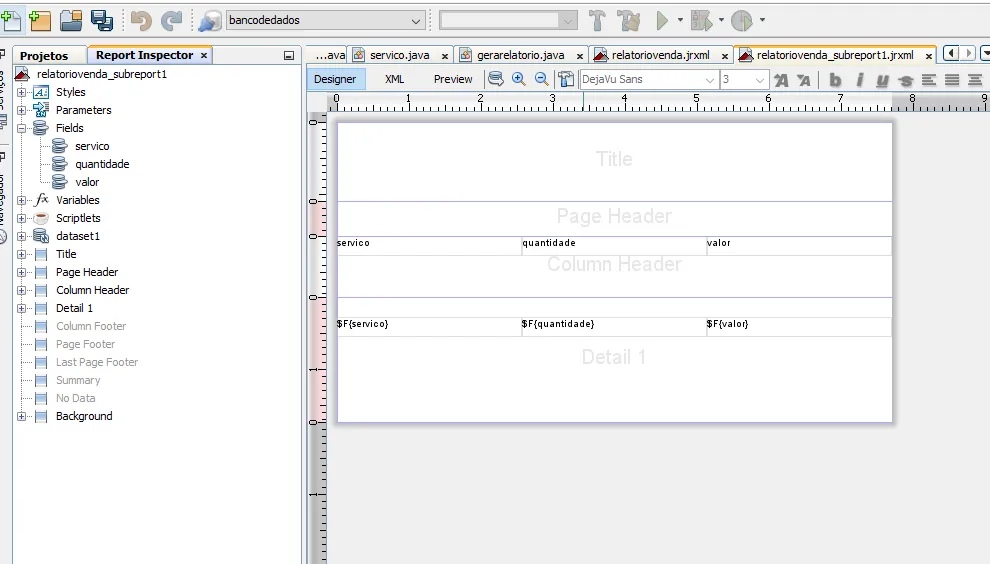Select the relatoriovenda_subreport1.jrxml tab
Viewport: 990px width, 564px height.
click(x=835, y=55)
